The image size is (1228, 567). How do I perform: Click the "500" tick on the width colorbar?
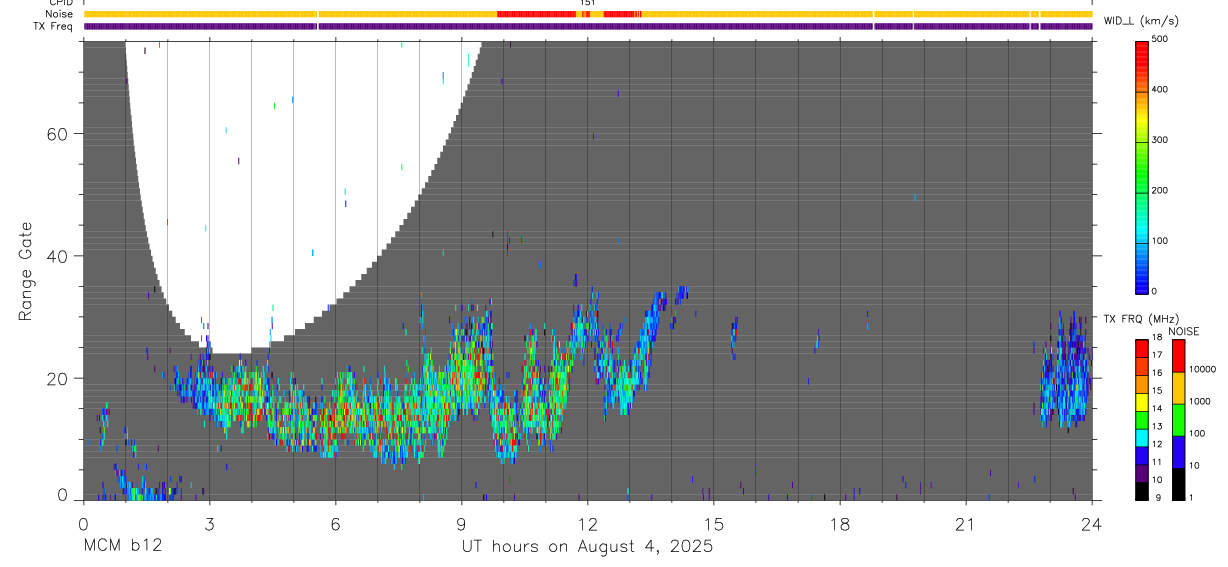pyautogui.click(x=1159, y=39)
